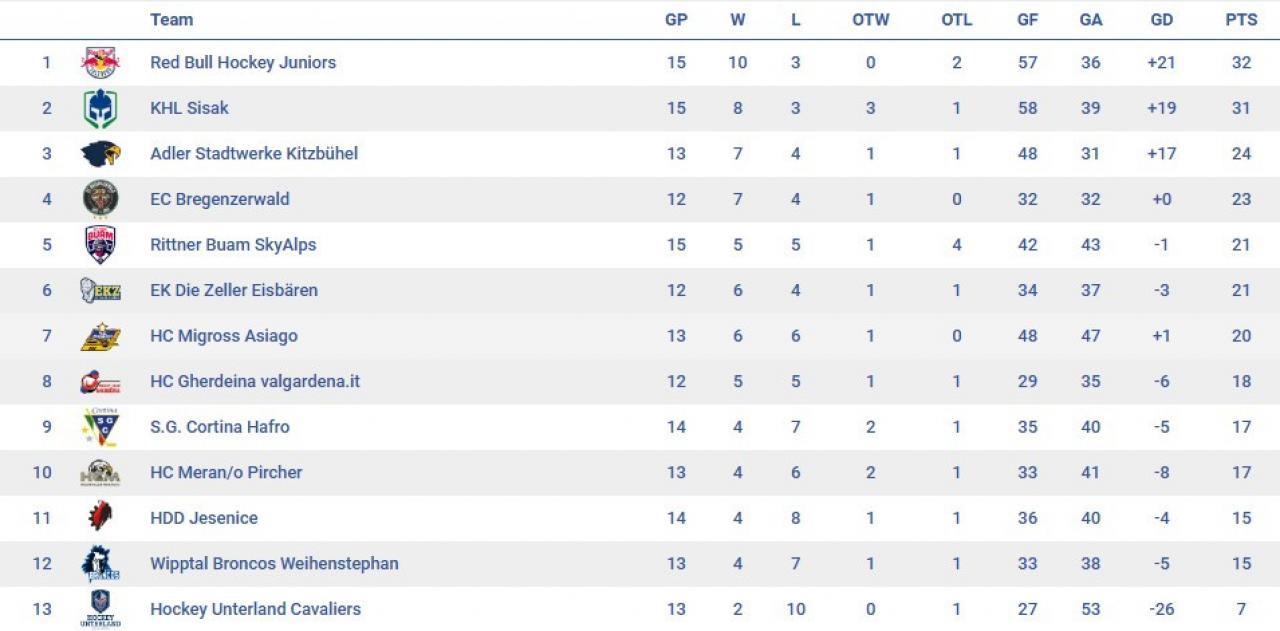This screenshot has width=1280, height=631.
Task: Open the HC Gherdeina valgardena.it team link
Action: [x=255, y=381]
